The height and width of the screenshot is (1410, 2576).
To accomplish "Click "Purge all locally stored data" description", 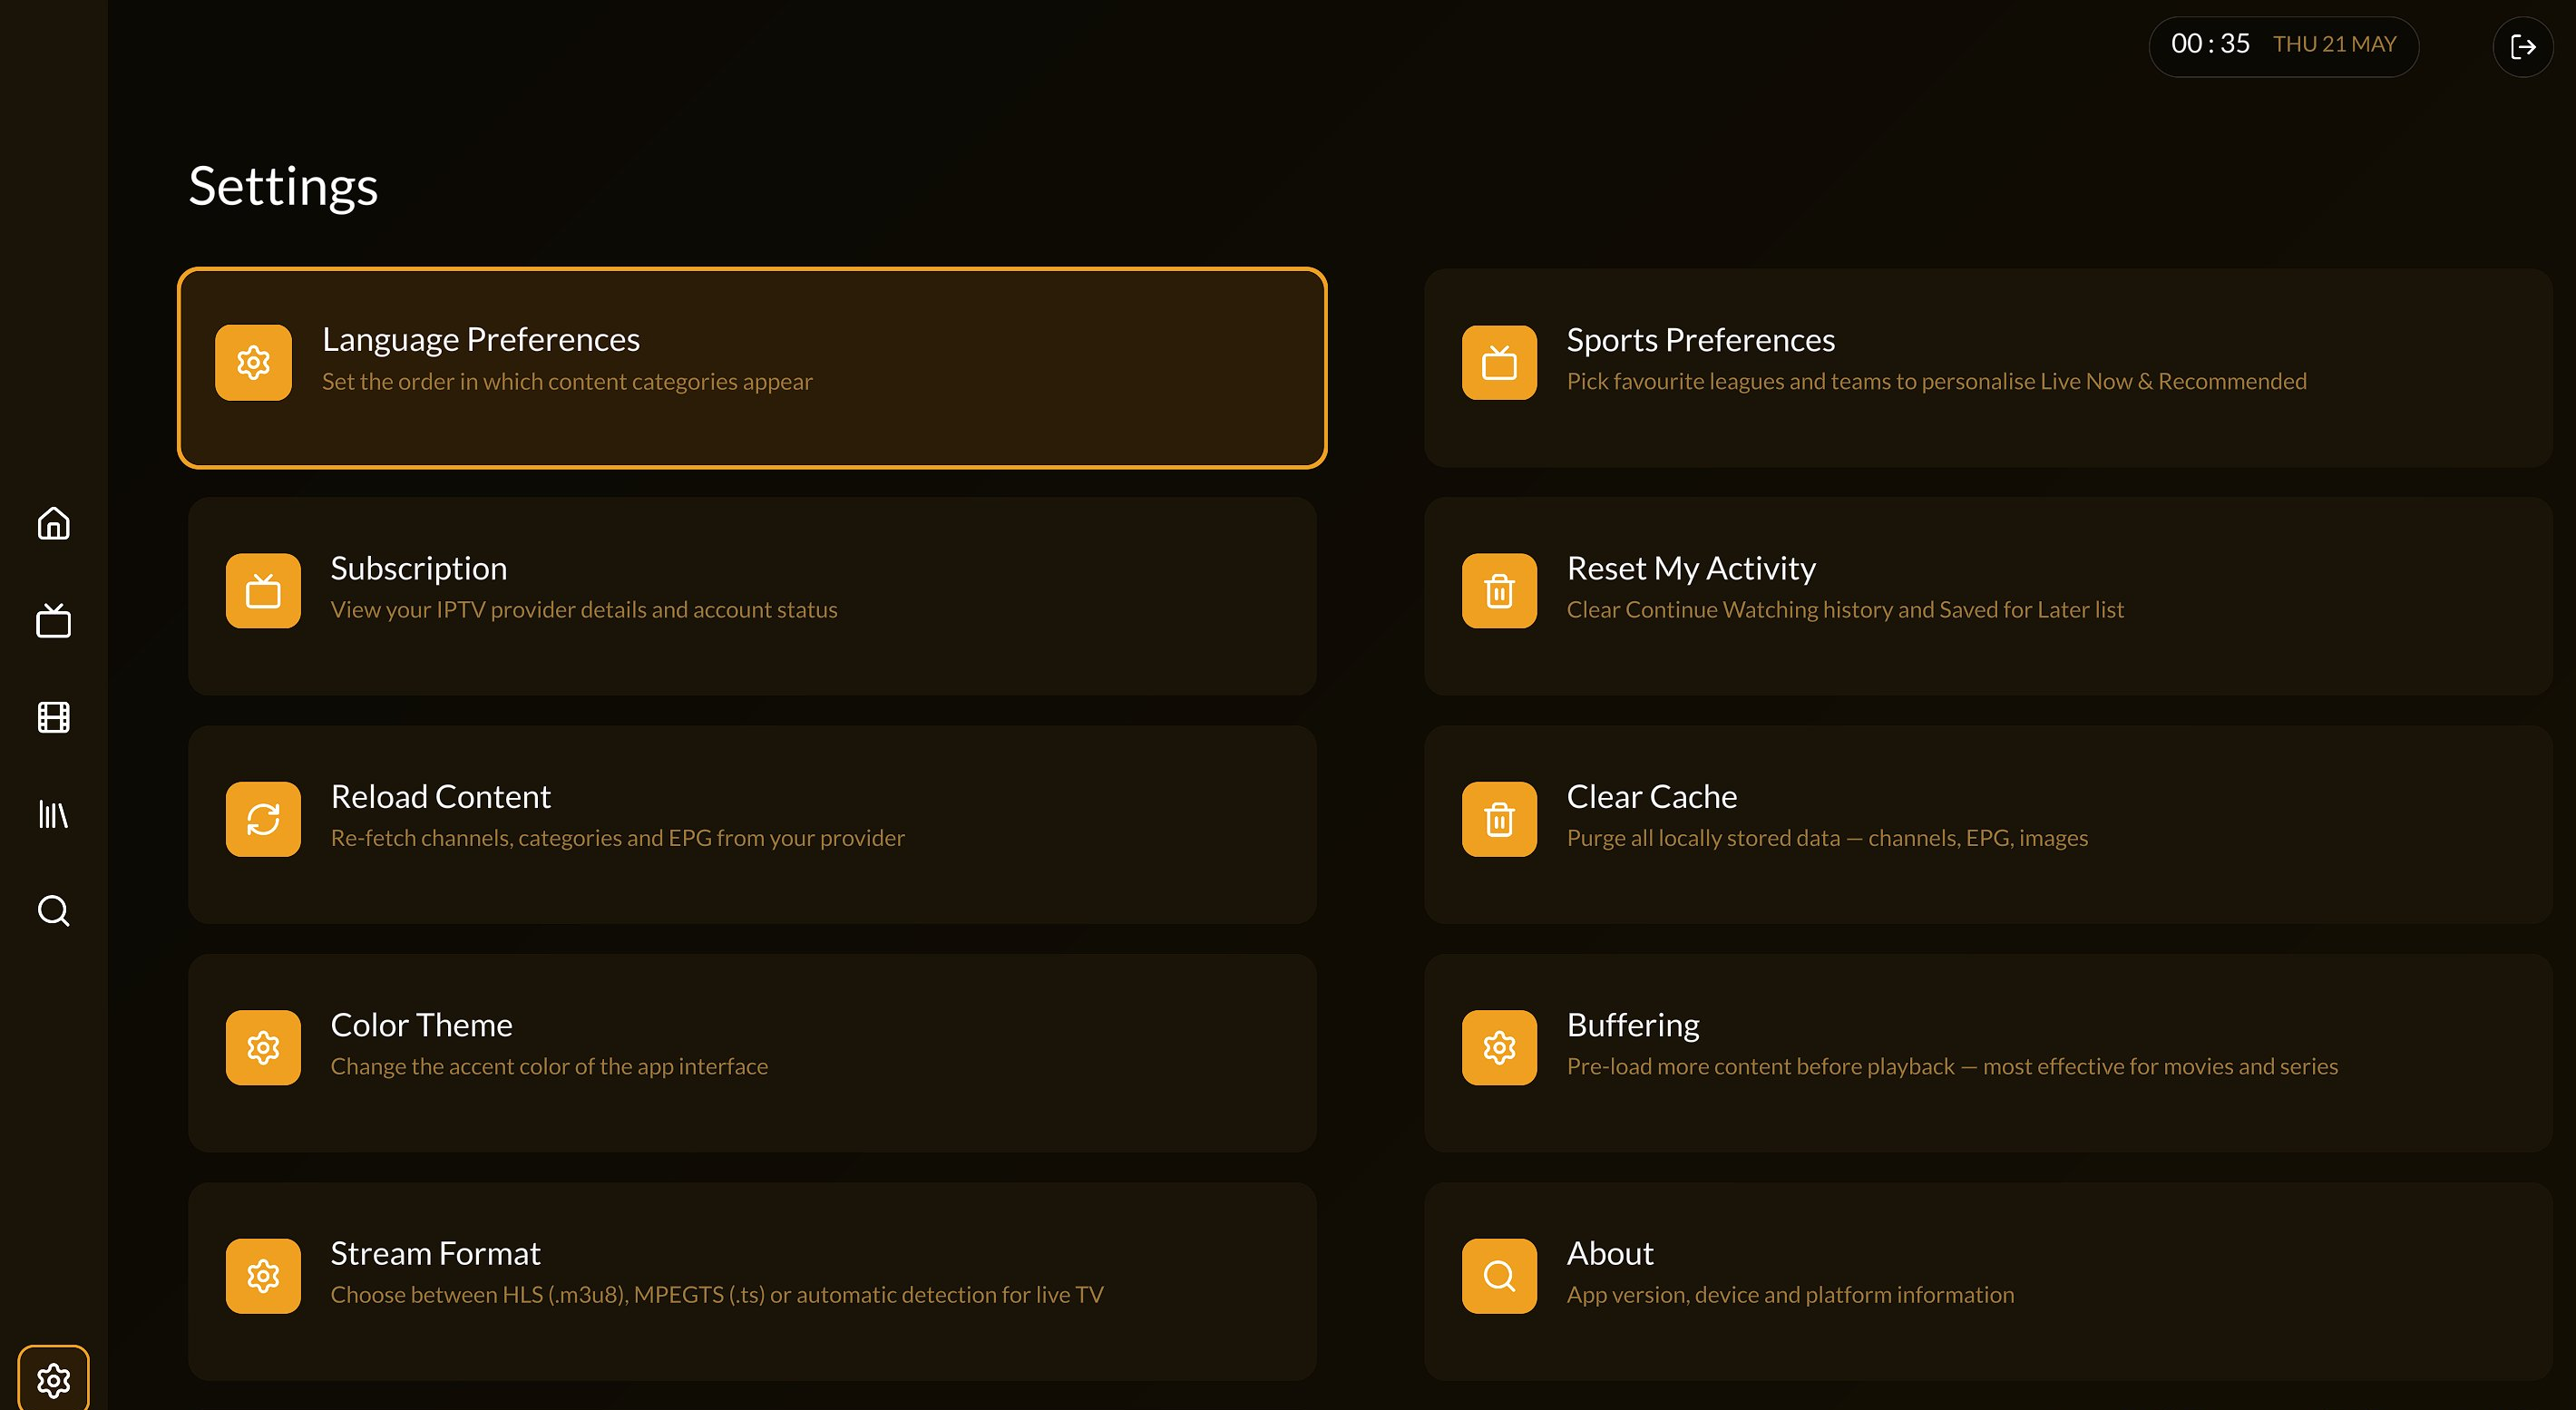I will 1827,838.
